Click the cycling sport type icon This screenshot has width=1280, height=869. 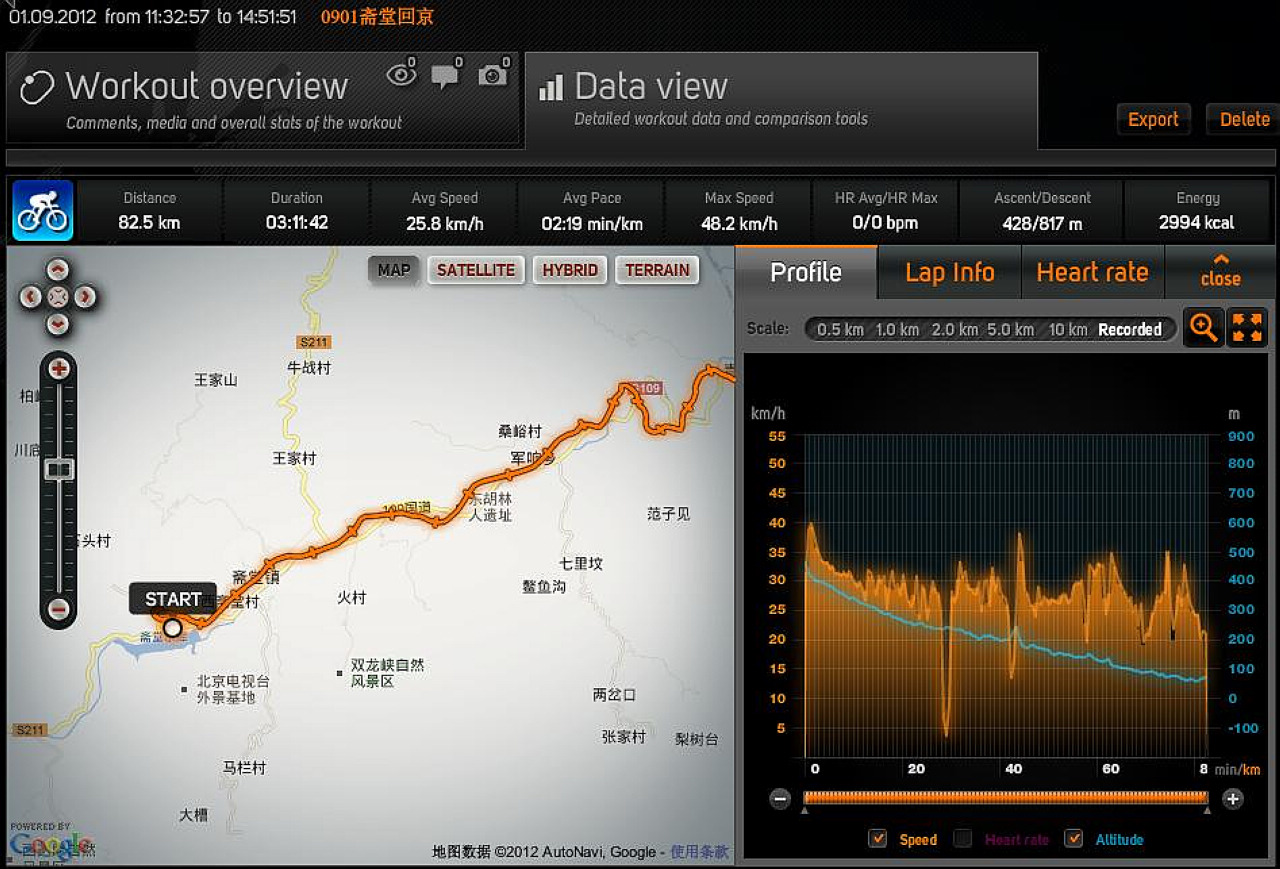(x=43, y=211)
